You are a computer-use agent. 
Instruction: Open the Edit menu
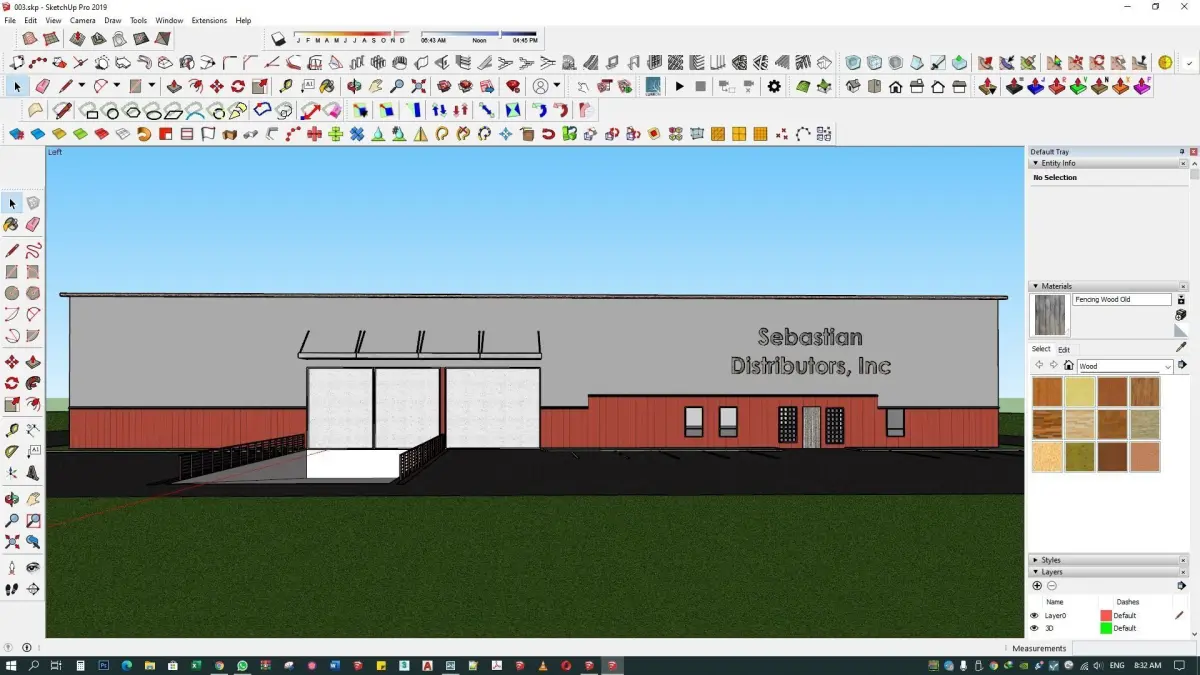[31, 20]
